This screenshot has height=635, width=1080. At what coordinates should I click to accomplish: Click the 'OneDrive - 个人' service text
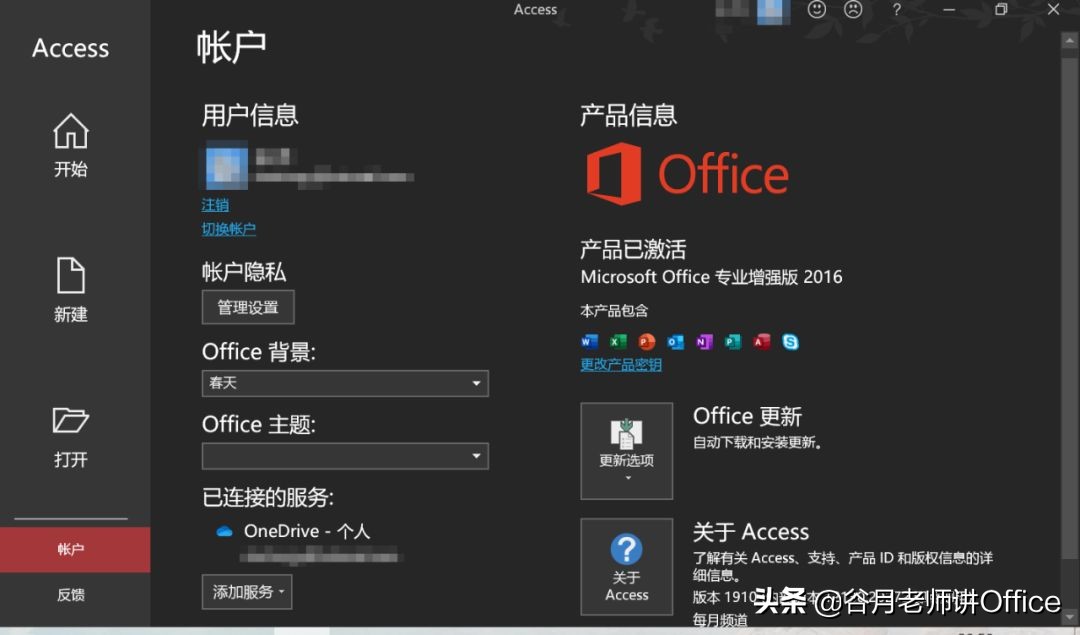(307, 531)
